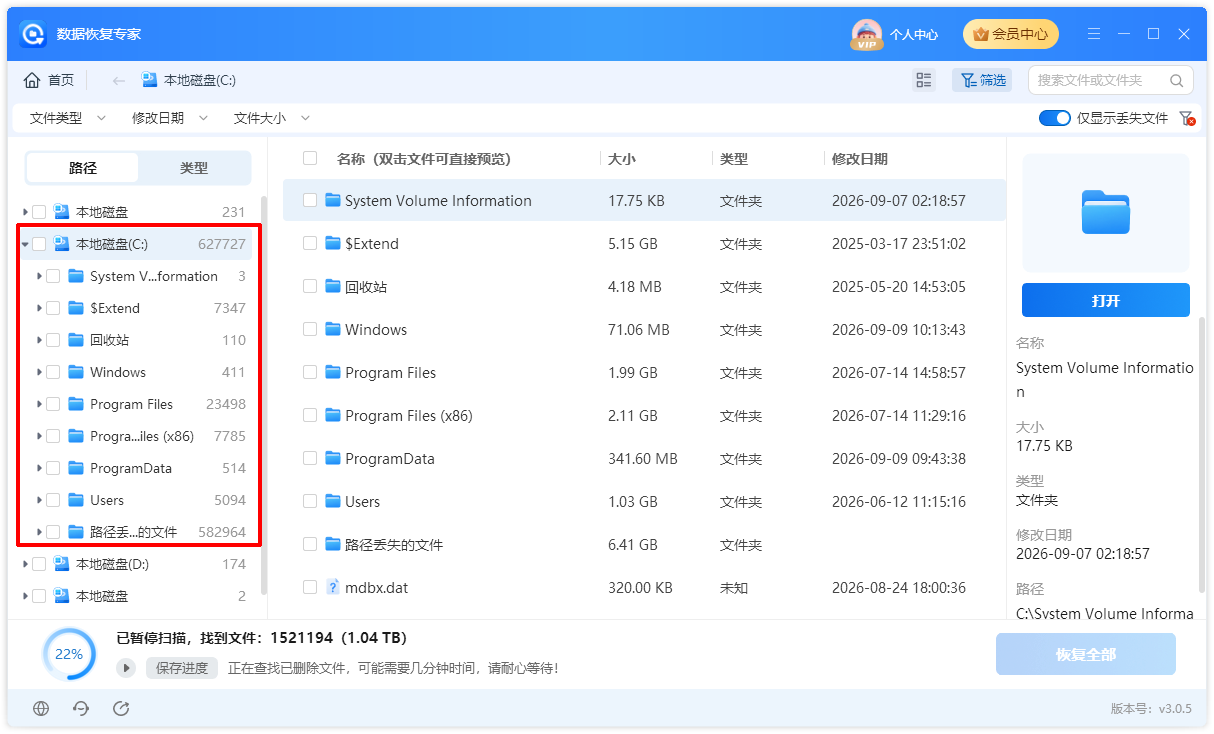The height and width of the screenshot is (734, 1214).
Task: Click the crown icon in 会员中心
Action: [x=980, y=34]
